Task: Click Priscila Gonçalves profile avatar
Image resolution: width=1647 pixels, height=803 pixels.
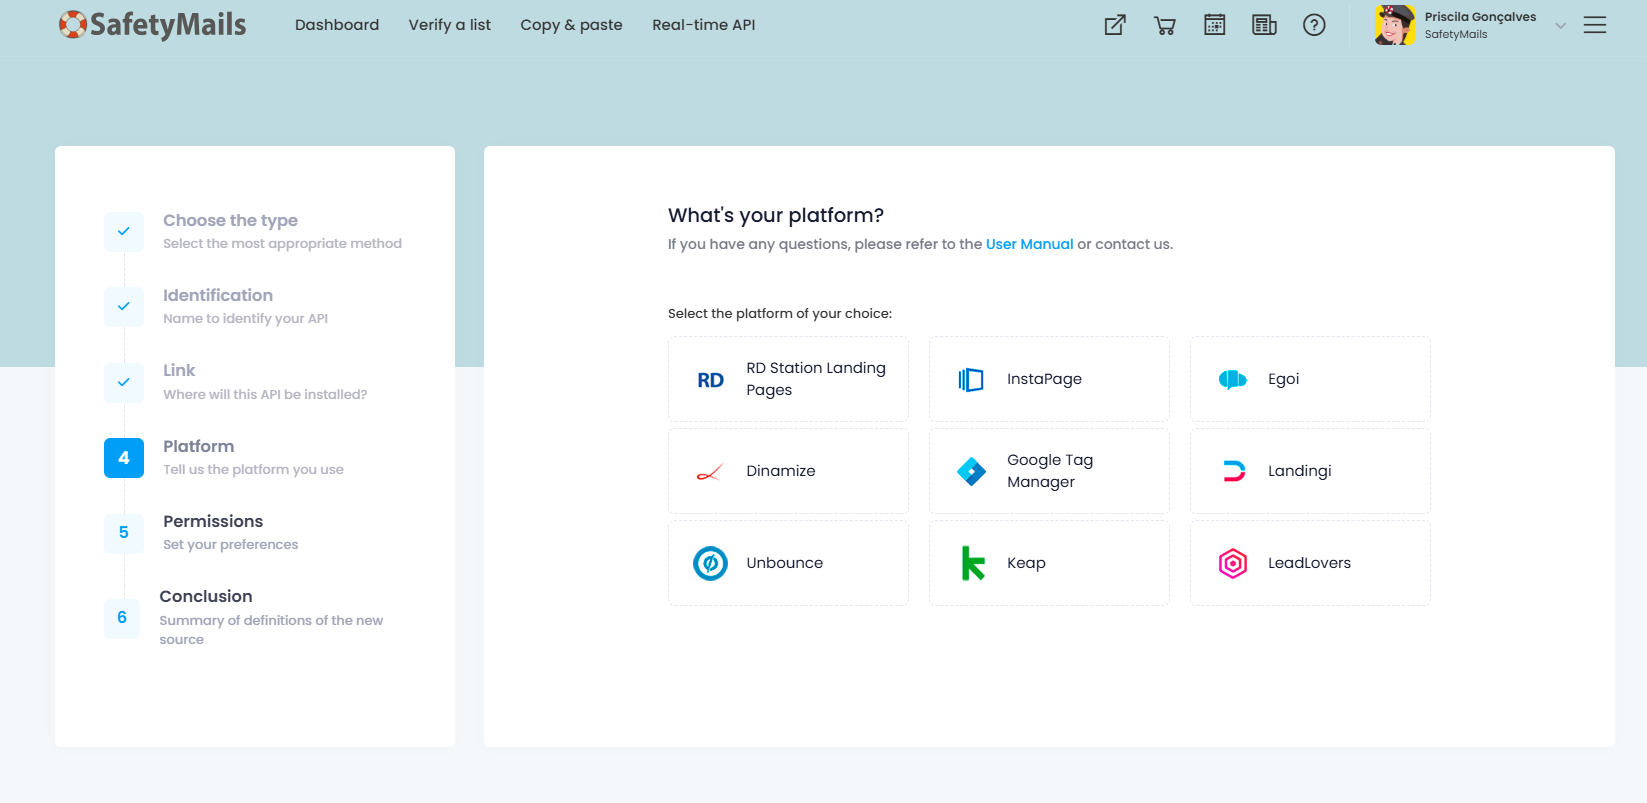Action: coord(1395,25)
